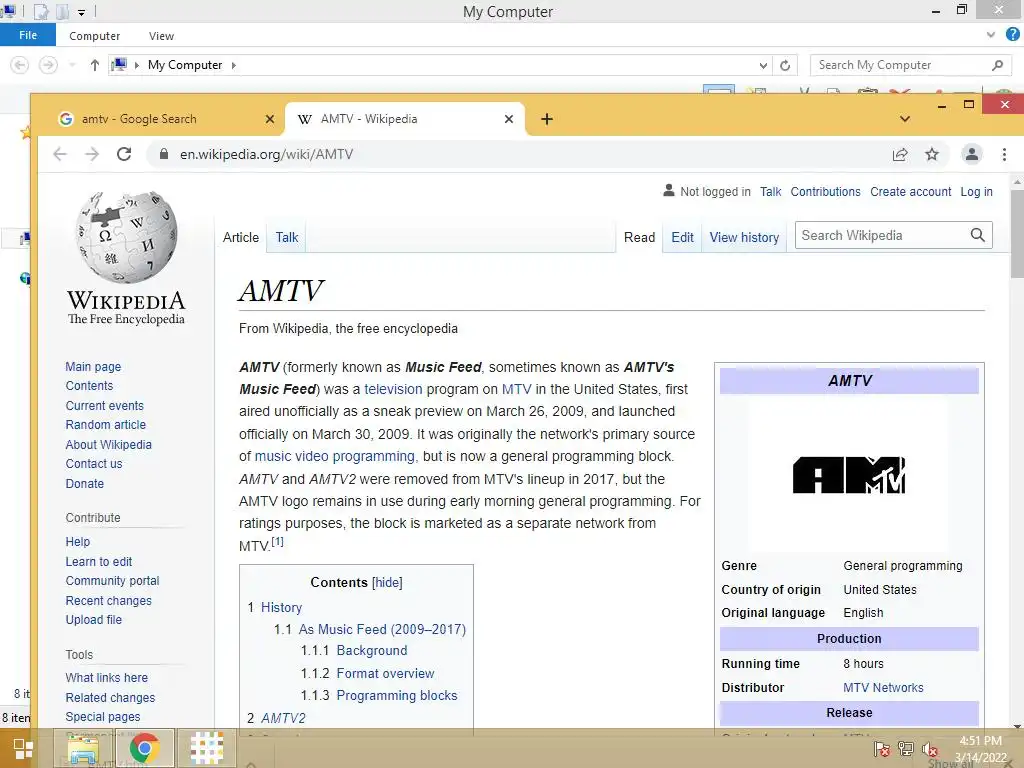The height and width of the screenshot is (768, 1024).
Task: Refresh the My Computer window
Action: pos(785,65)
